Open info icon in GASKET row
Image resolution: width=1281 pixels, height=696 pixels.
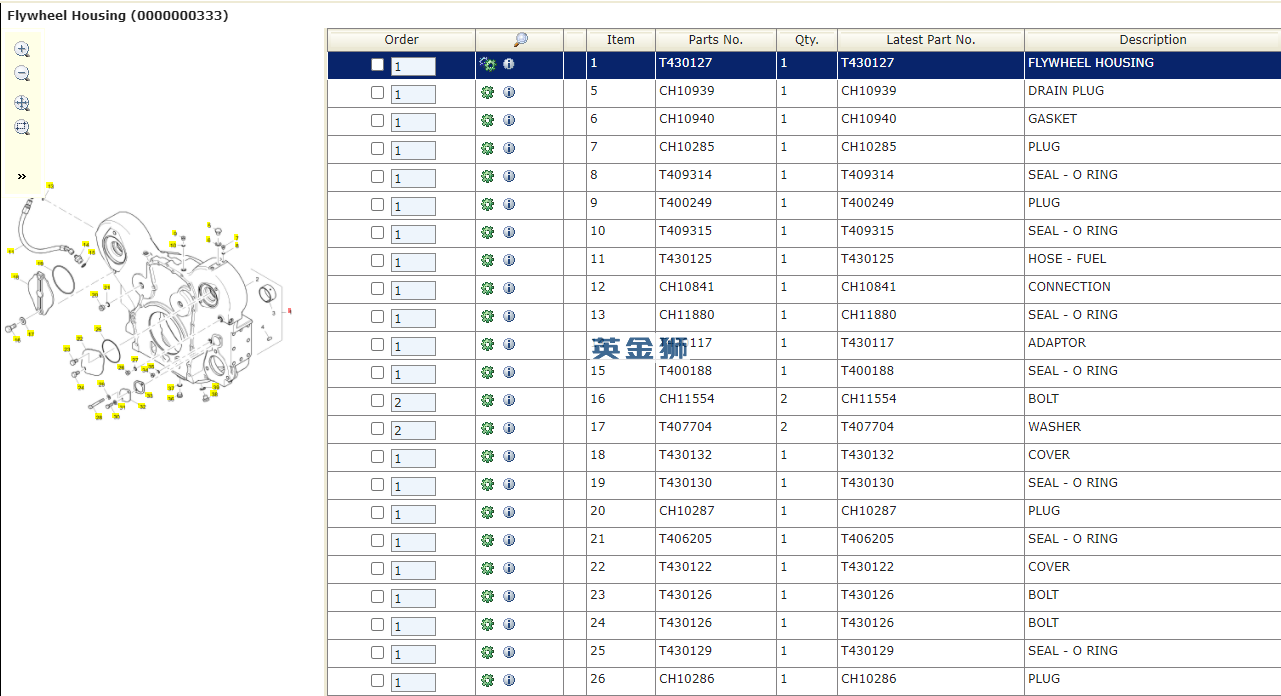pos(509,120)
